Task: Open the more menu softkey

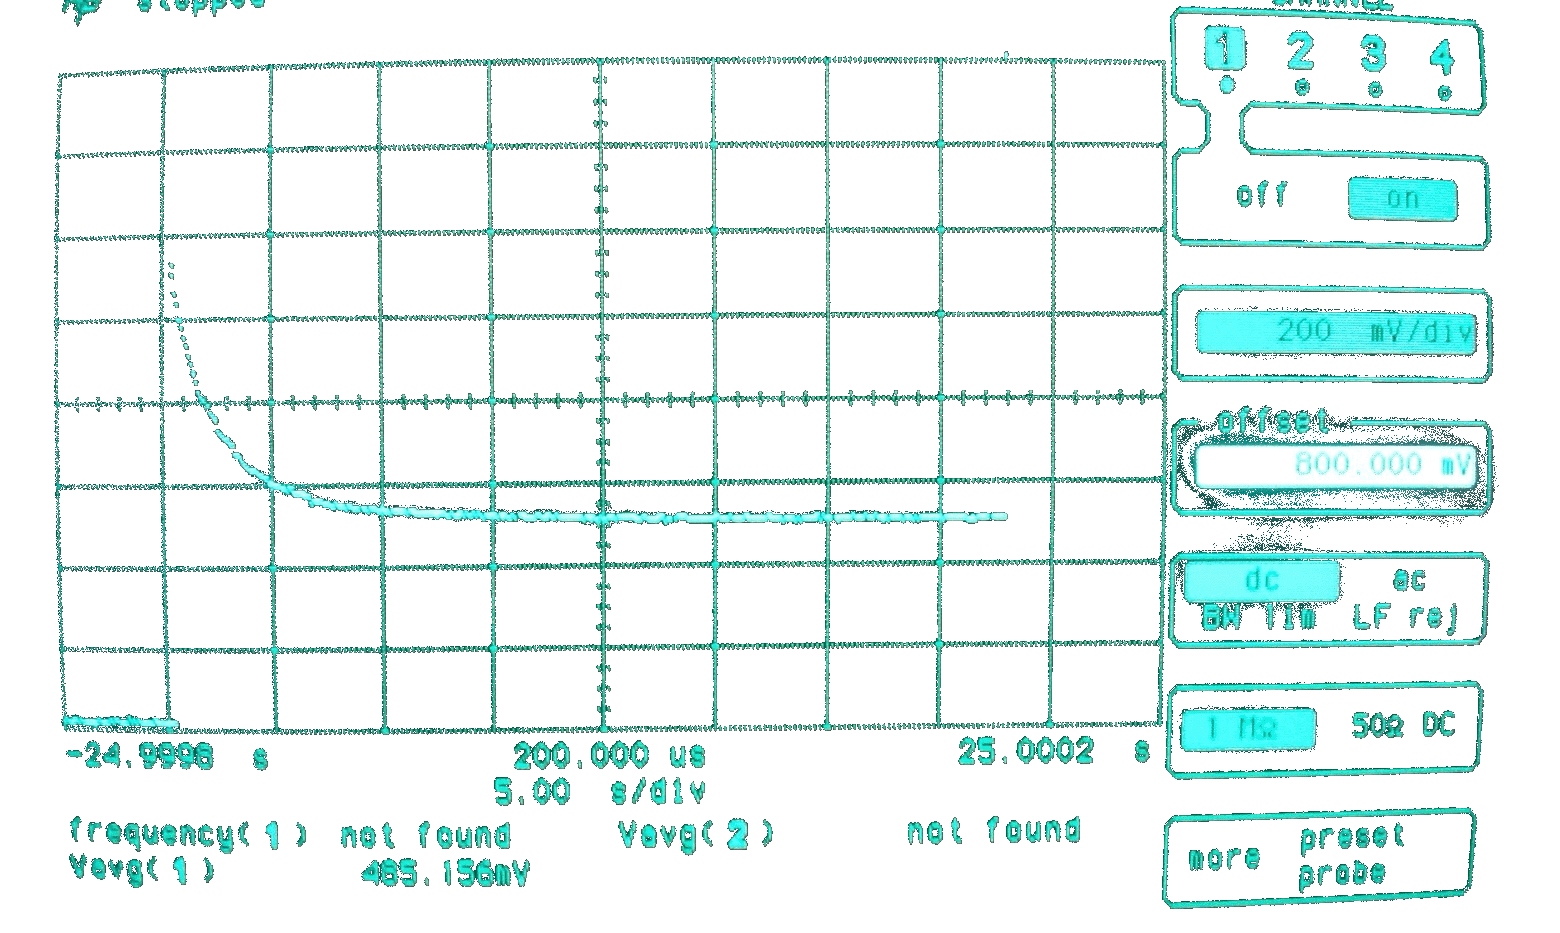Action: click(x=1225, y=859)
